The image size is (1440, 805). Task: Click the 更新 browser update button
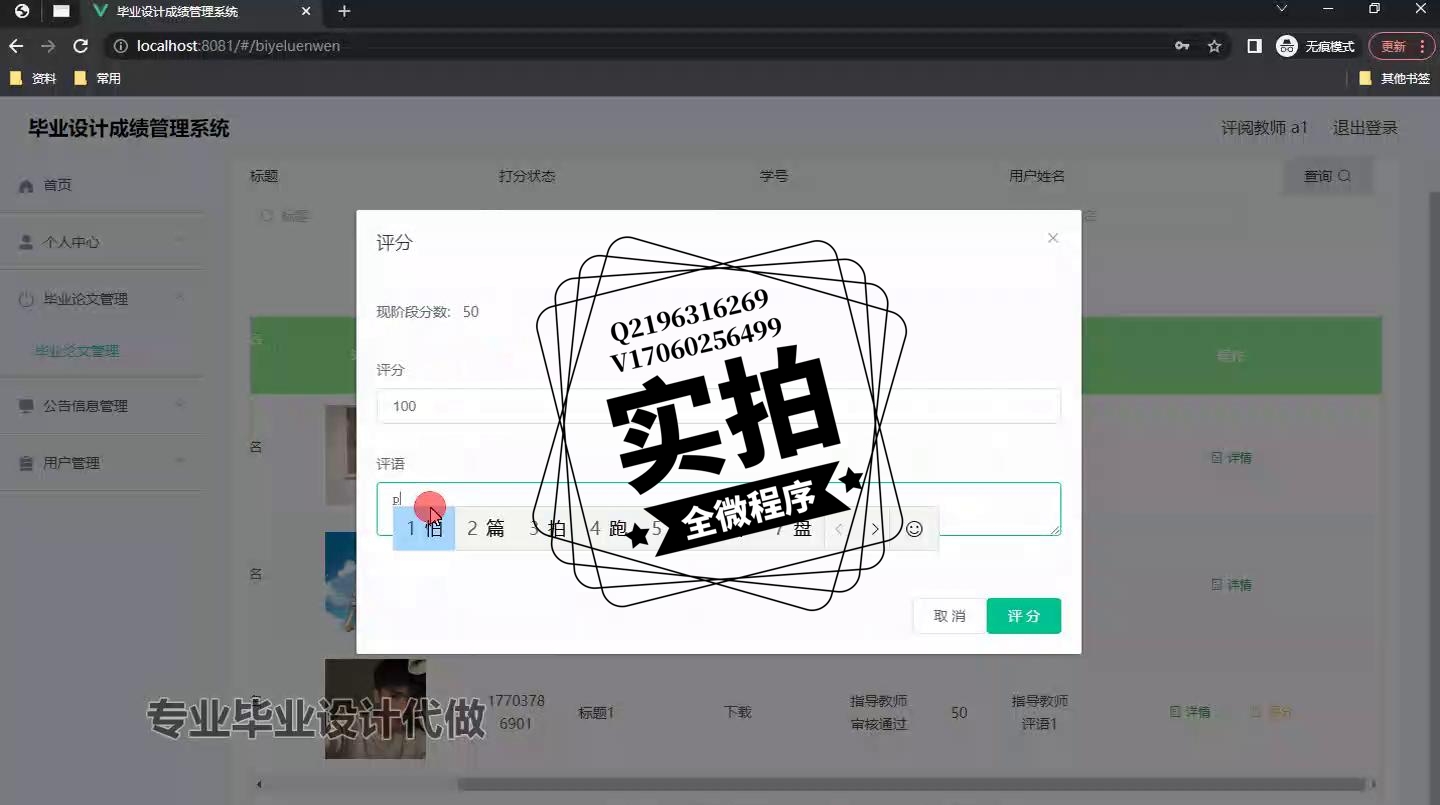click(1401, 46)
